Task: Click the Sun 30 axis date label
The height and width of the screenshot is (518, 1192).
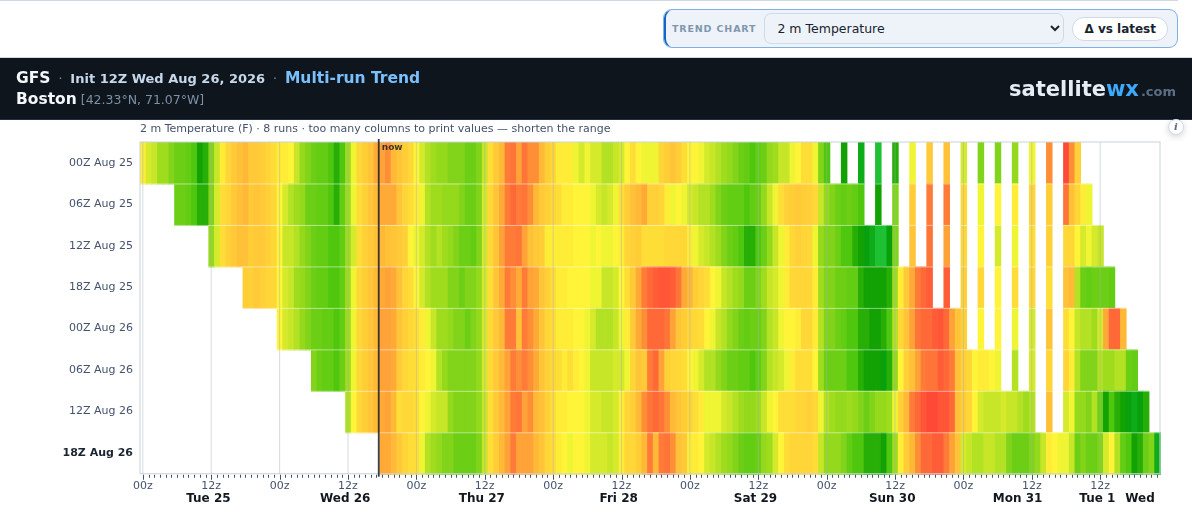Action: [x=892, y=498]
